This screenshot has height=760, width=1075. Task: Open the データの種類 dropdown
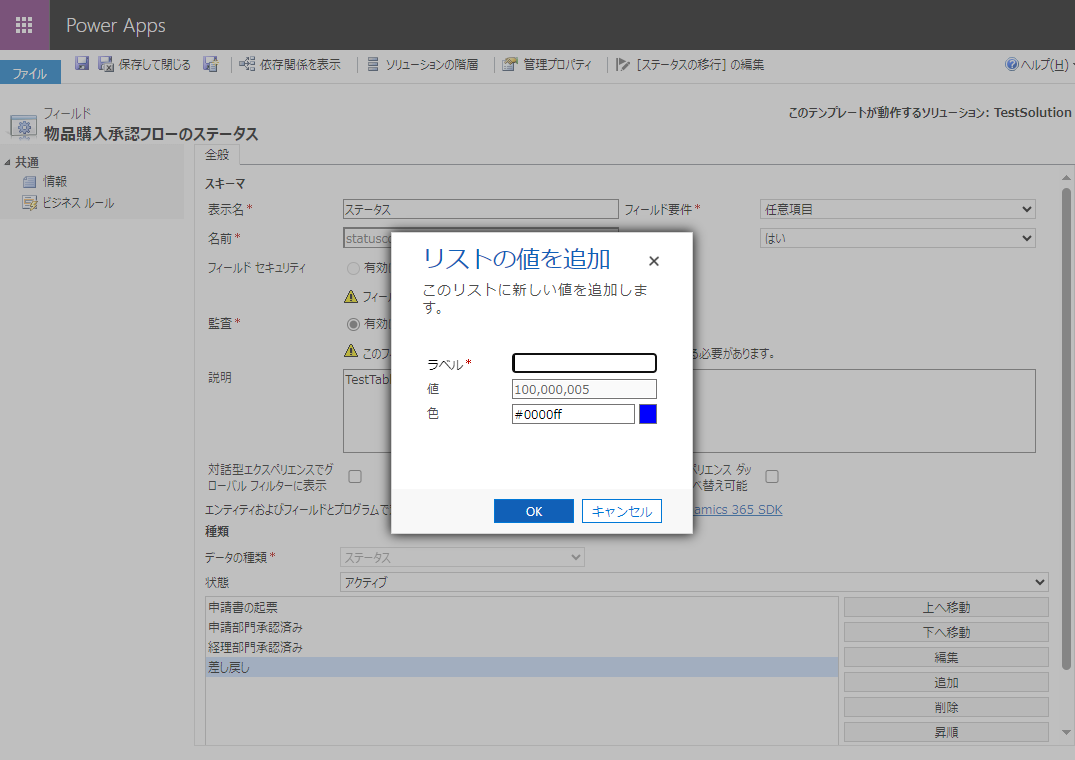462,557
